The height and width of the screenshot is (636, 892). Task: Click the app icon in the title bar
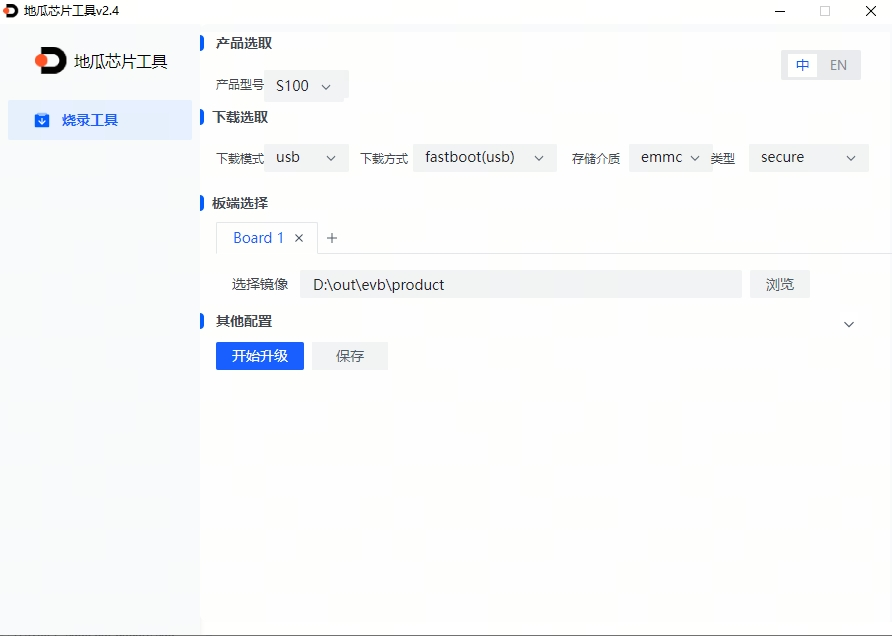point(11,11)
